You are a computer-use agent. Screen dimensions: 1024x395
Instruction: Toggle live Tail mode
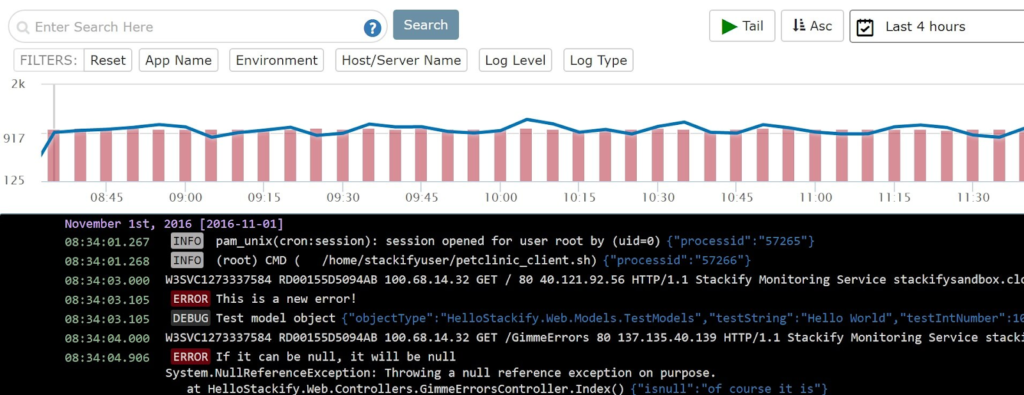tap(742, 26)
